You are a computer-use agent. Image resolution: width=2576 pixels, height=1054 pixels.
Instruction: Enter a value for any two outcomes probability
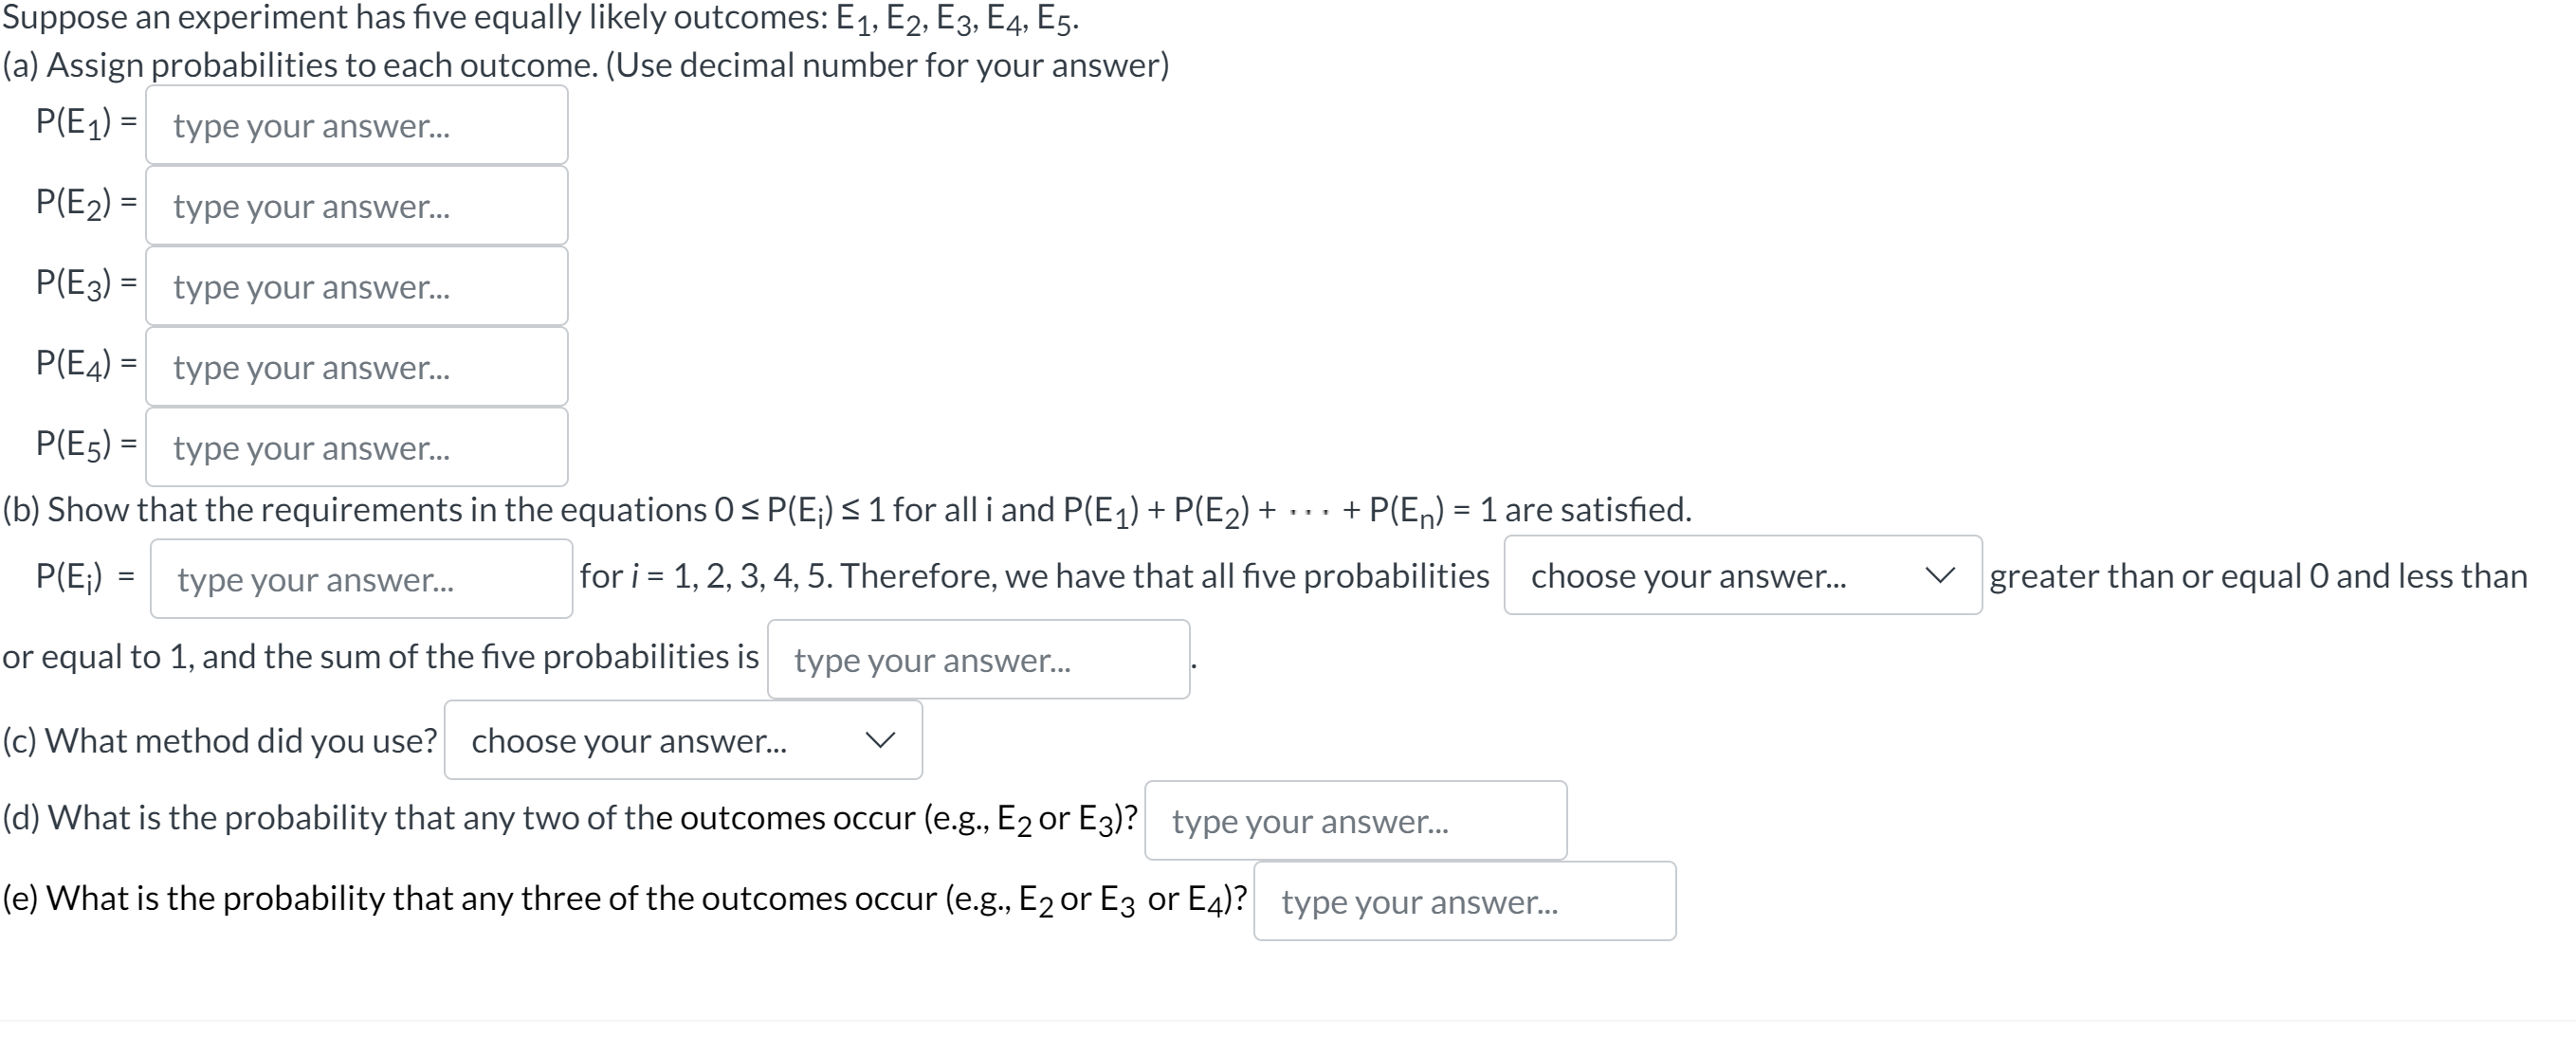tap(1355, 820)
